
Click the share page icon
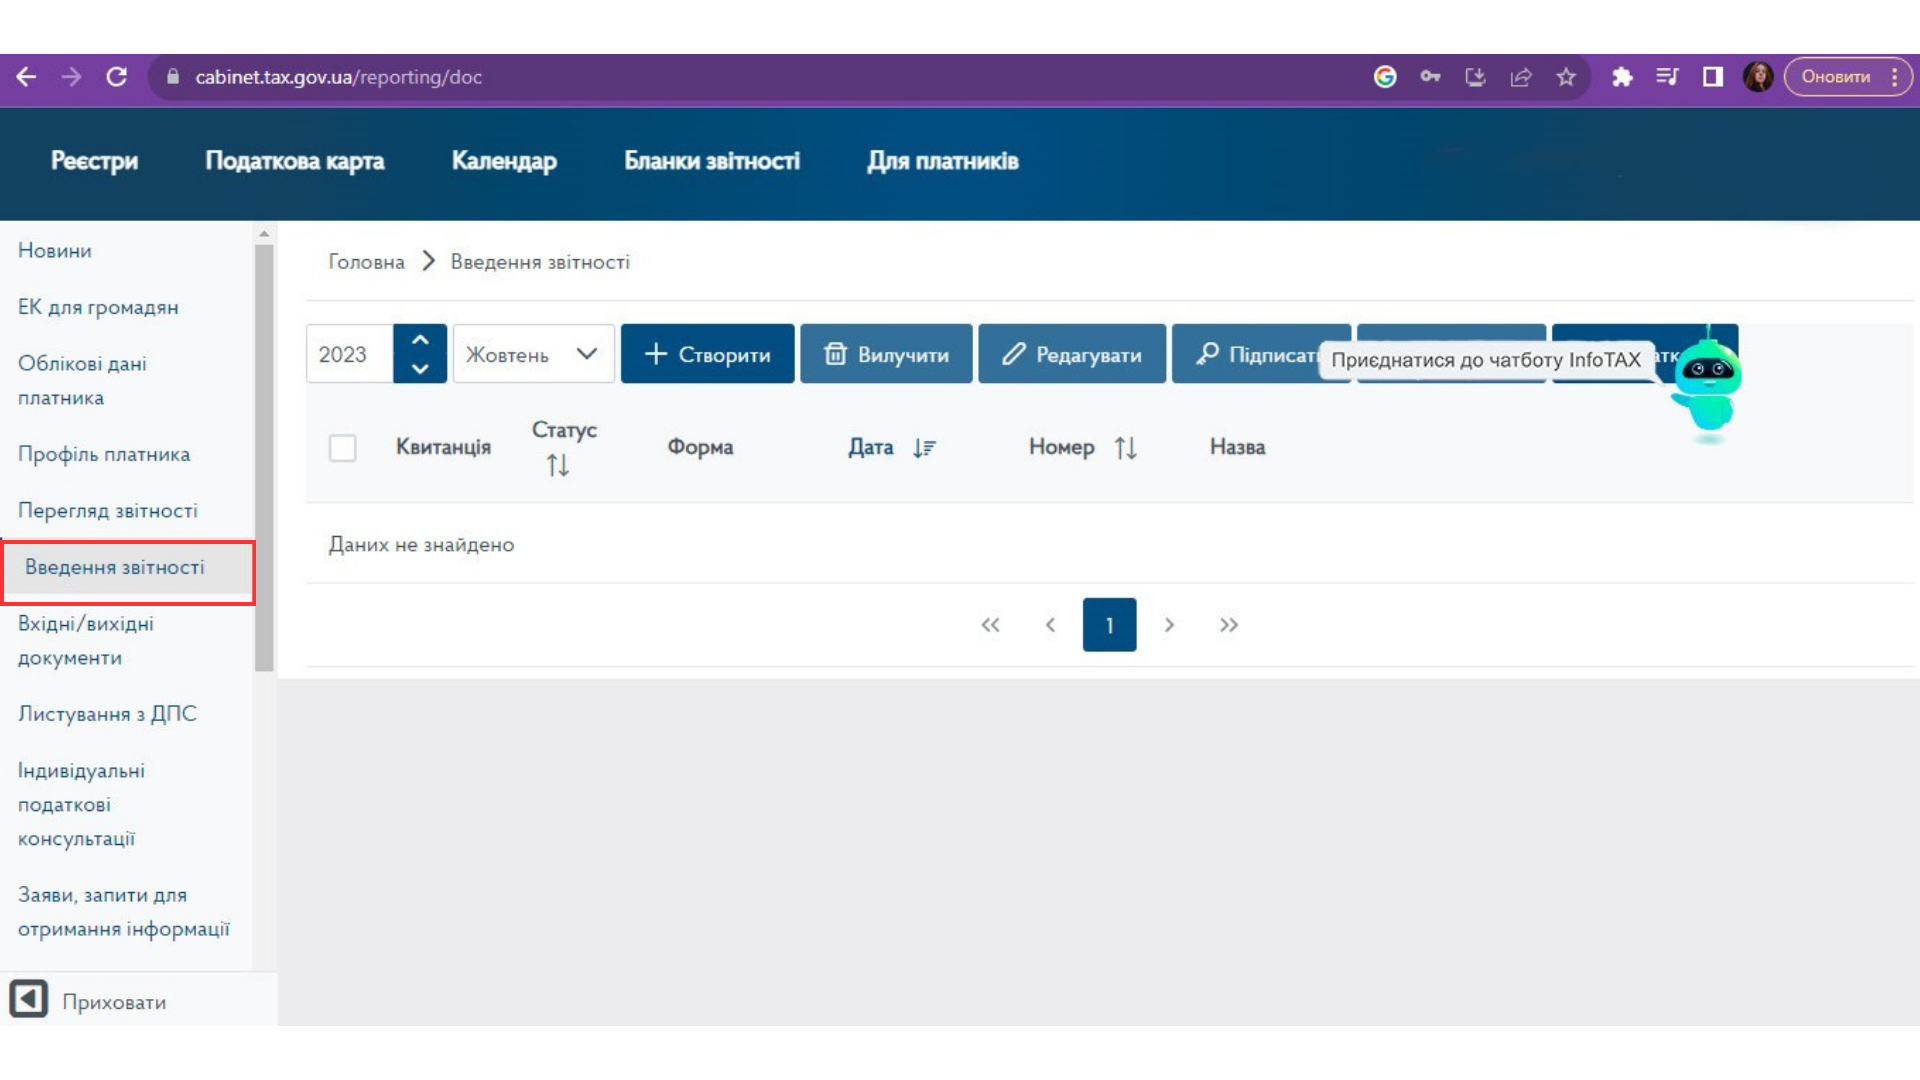tap(1521, 77)
